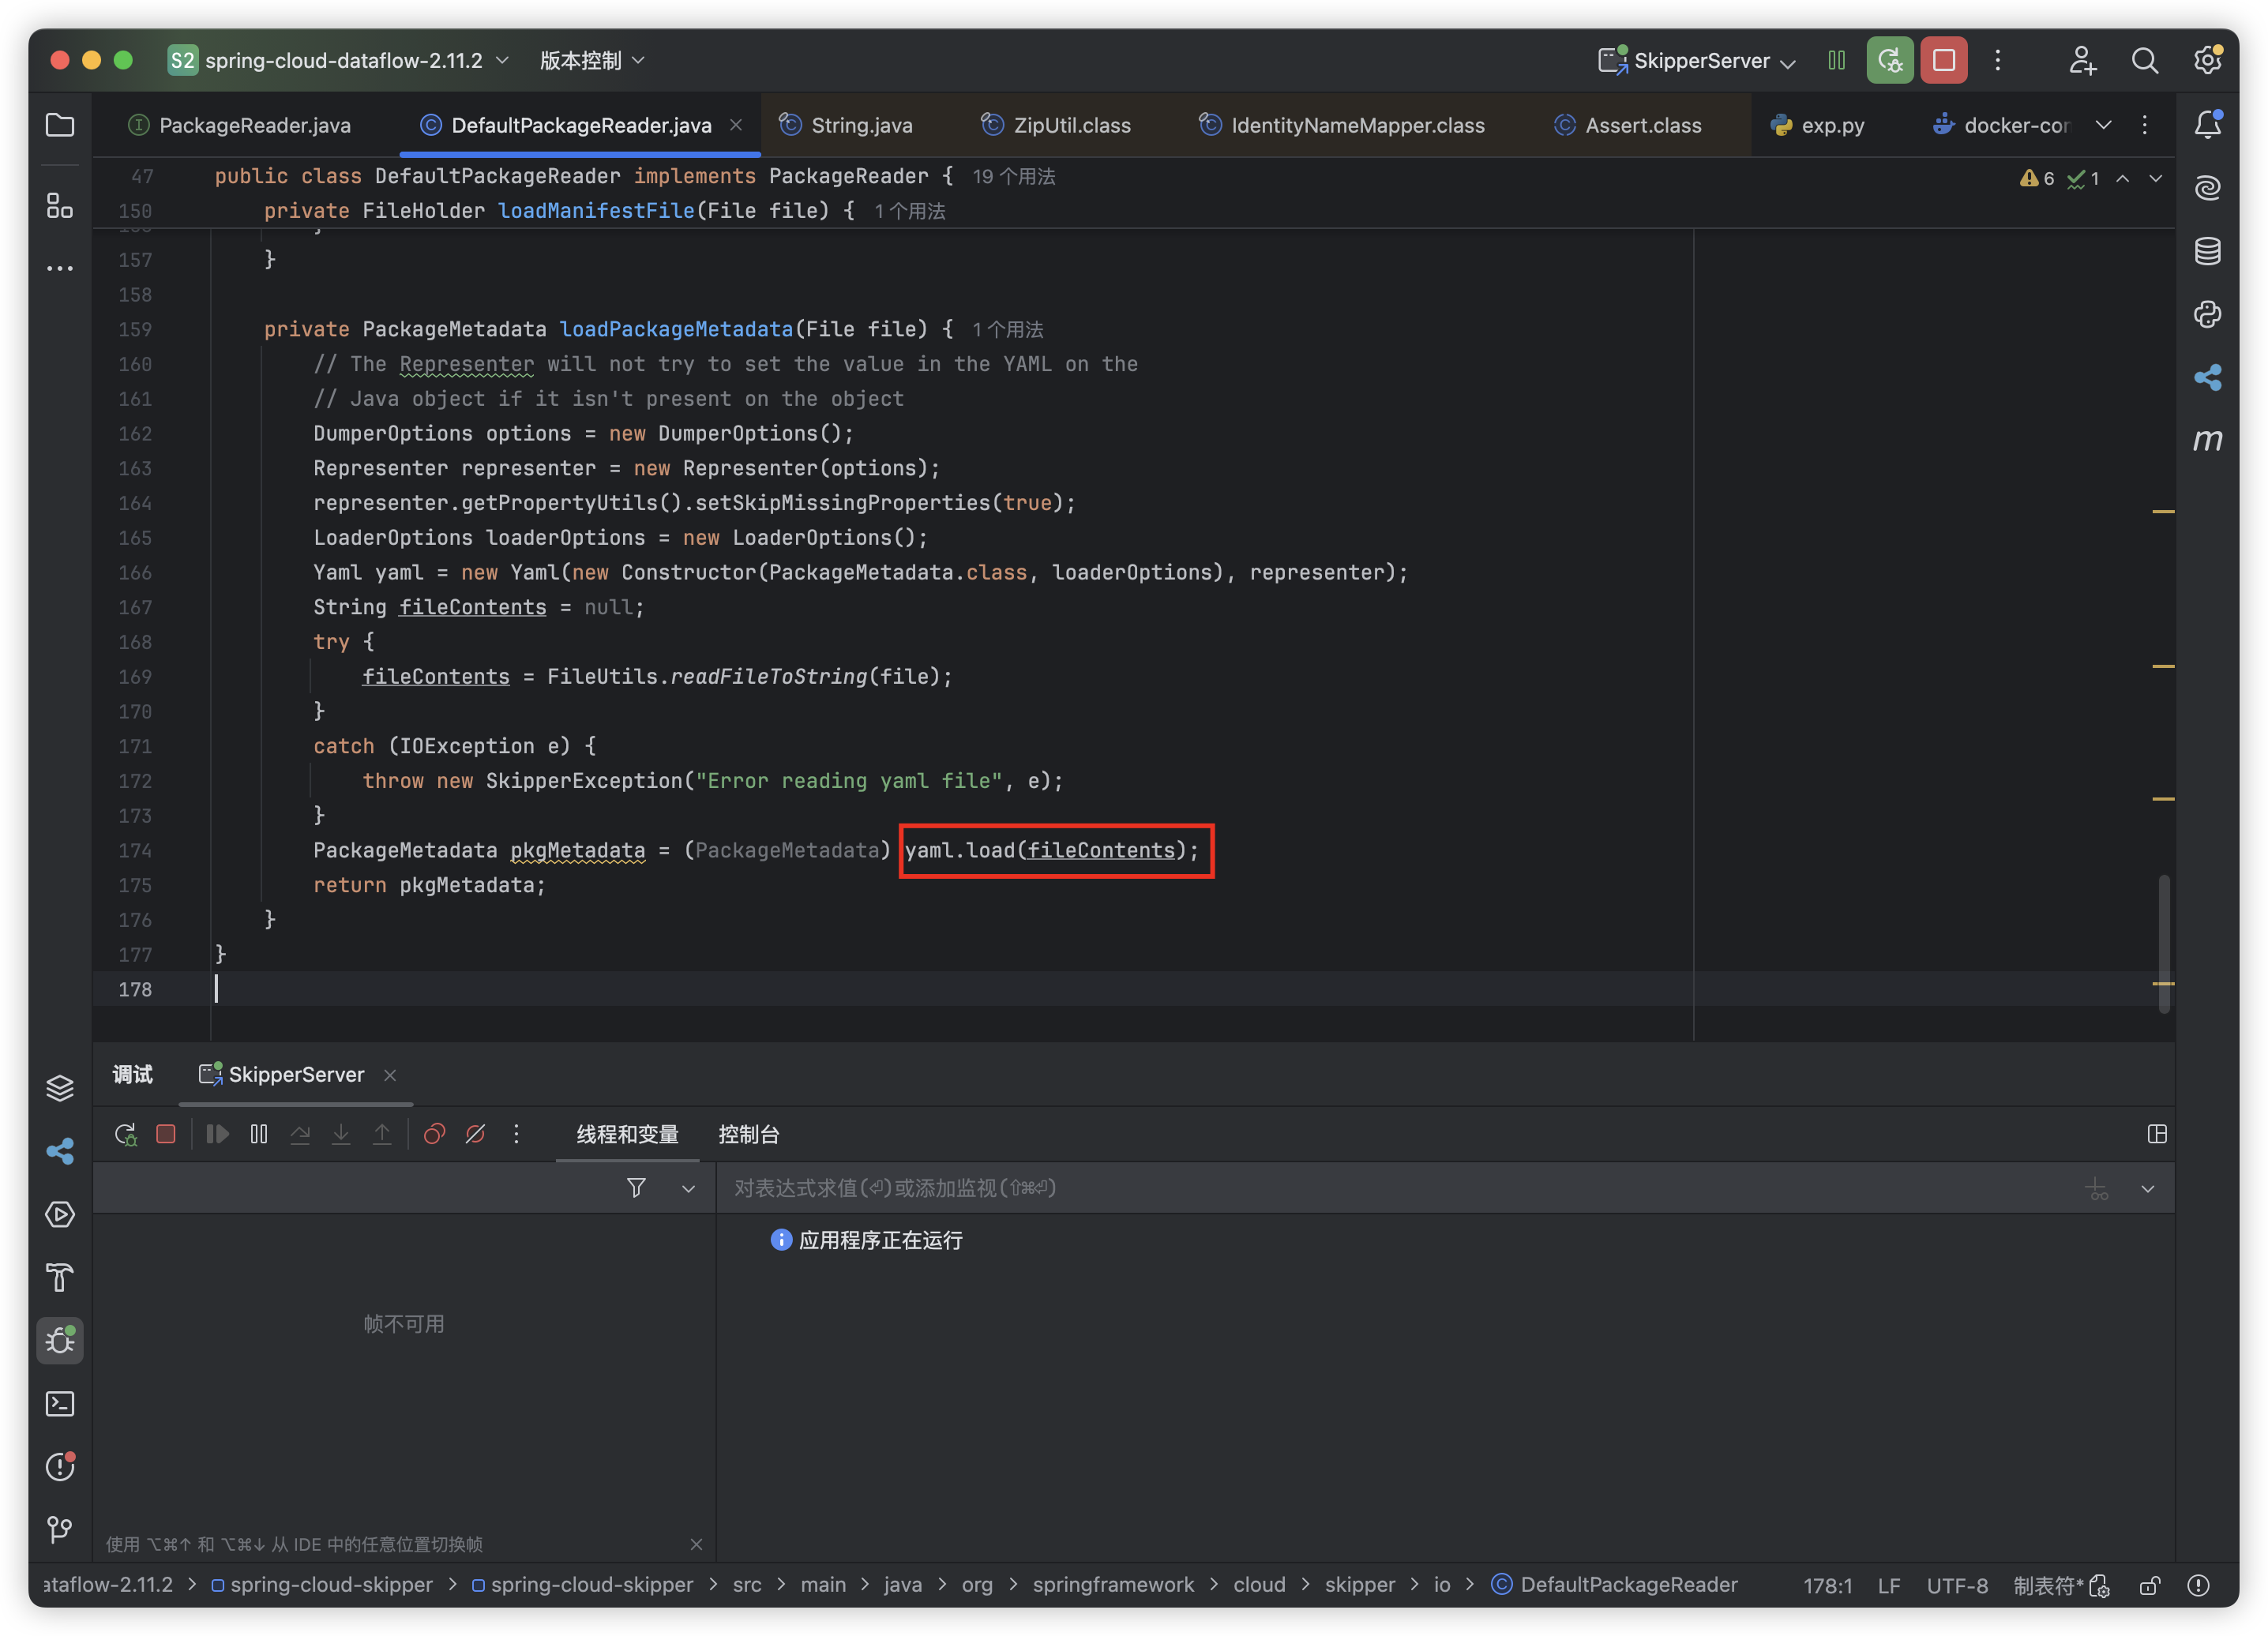The width and height of the screenshot is (2268, 1636).
Task: Click the editor vertical scrollbar thumb
Action: click(2163, 943)
